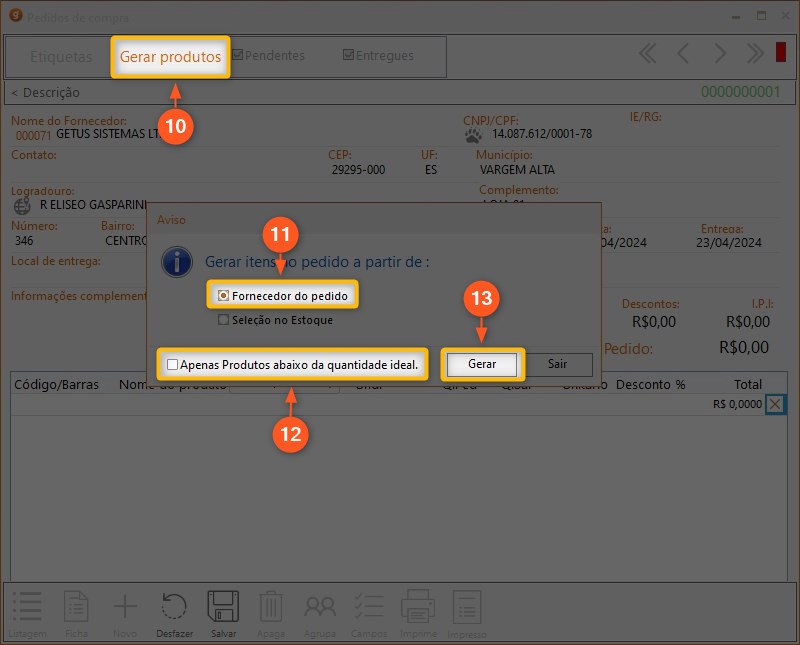Click the Novo plus icon
800x645 pixels.
(125, 608)
